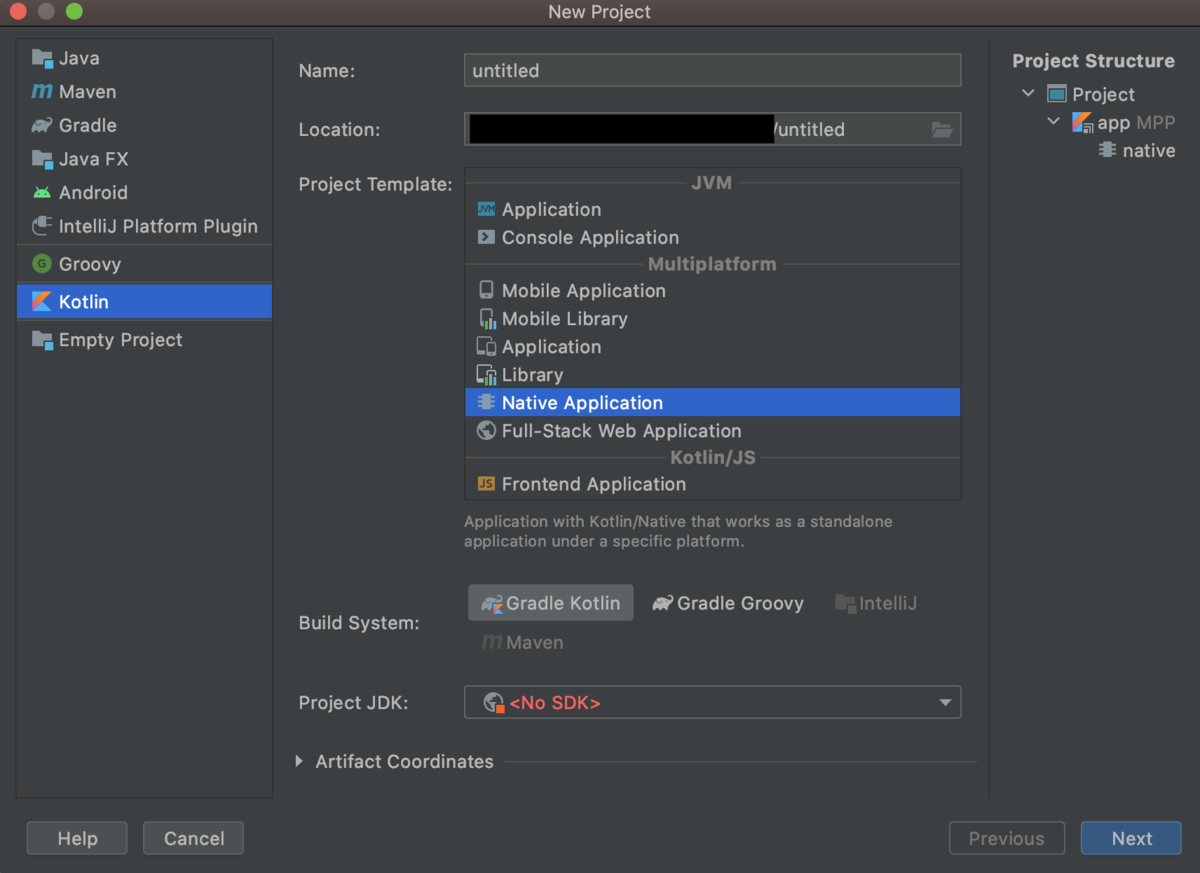Click the New Project window title
The image size is (1200, 873).
click(x=599, y=12)
